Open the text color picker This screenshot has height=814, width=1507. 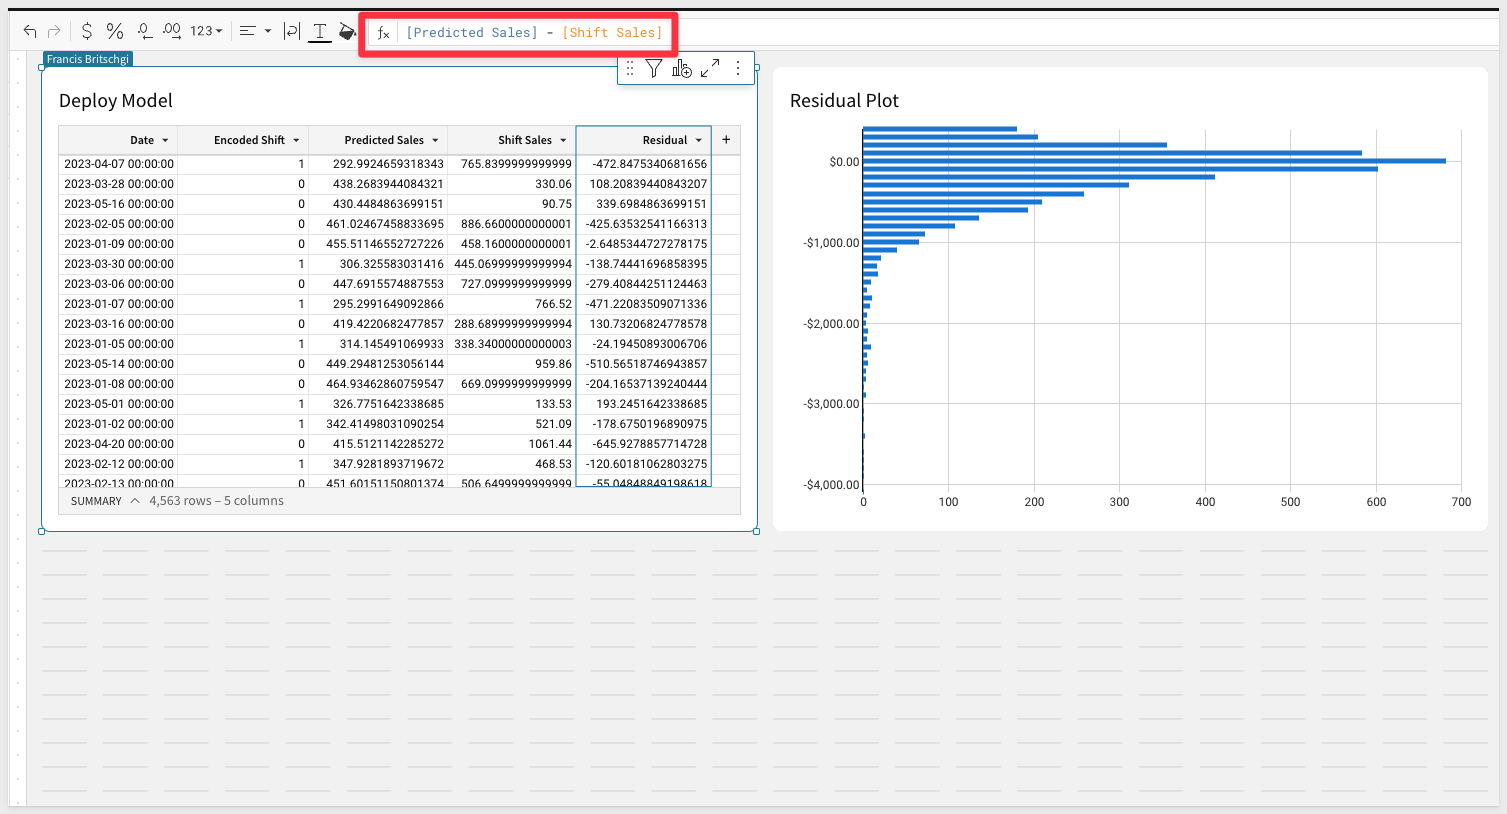(x=319, y=32)
